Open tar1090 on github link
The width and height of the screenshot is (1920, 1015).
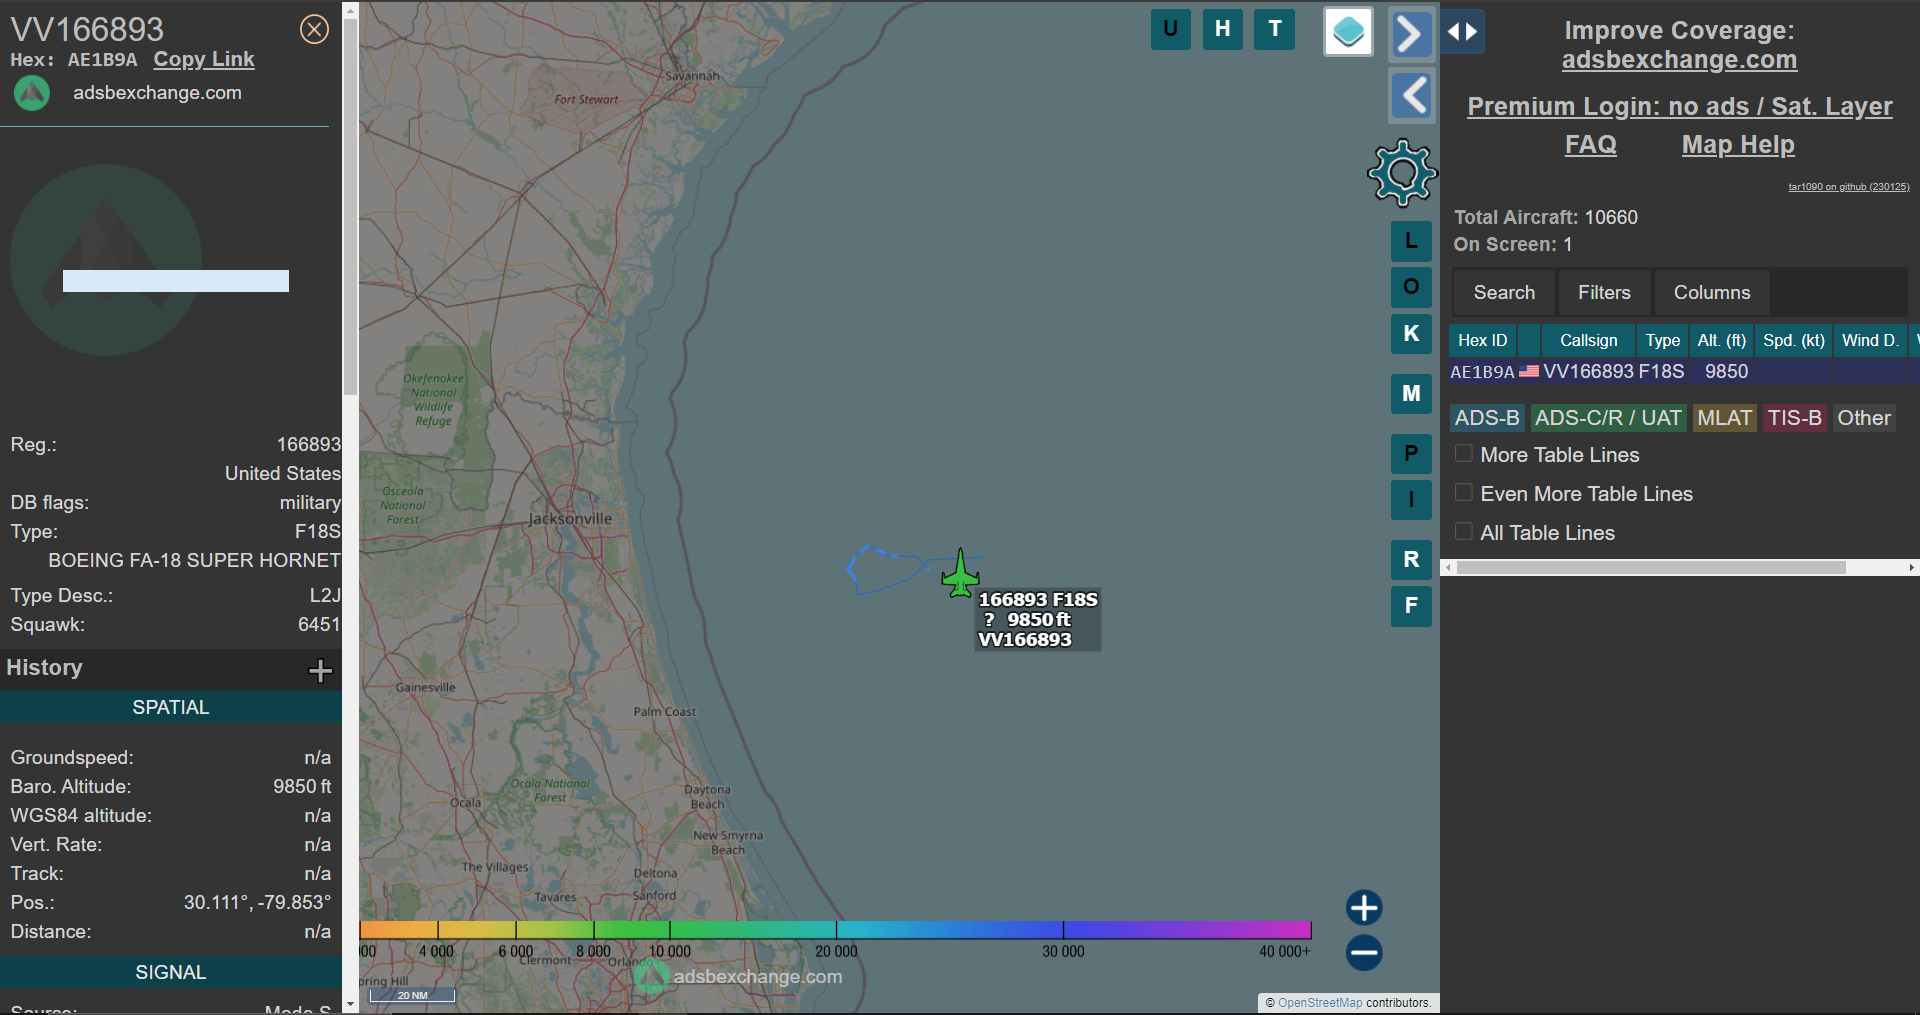click(1848, 187)
